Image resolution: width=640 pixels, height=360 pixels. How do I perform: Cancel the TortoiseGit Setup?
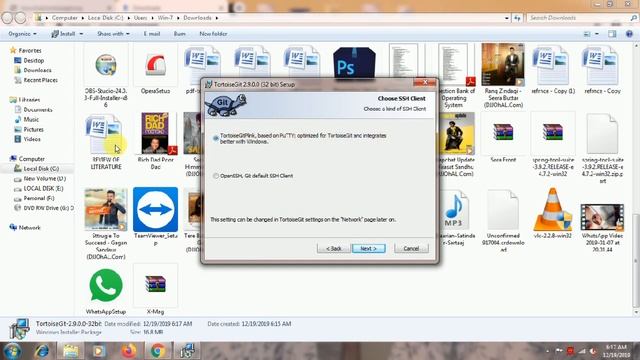[x=411, y=248]
